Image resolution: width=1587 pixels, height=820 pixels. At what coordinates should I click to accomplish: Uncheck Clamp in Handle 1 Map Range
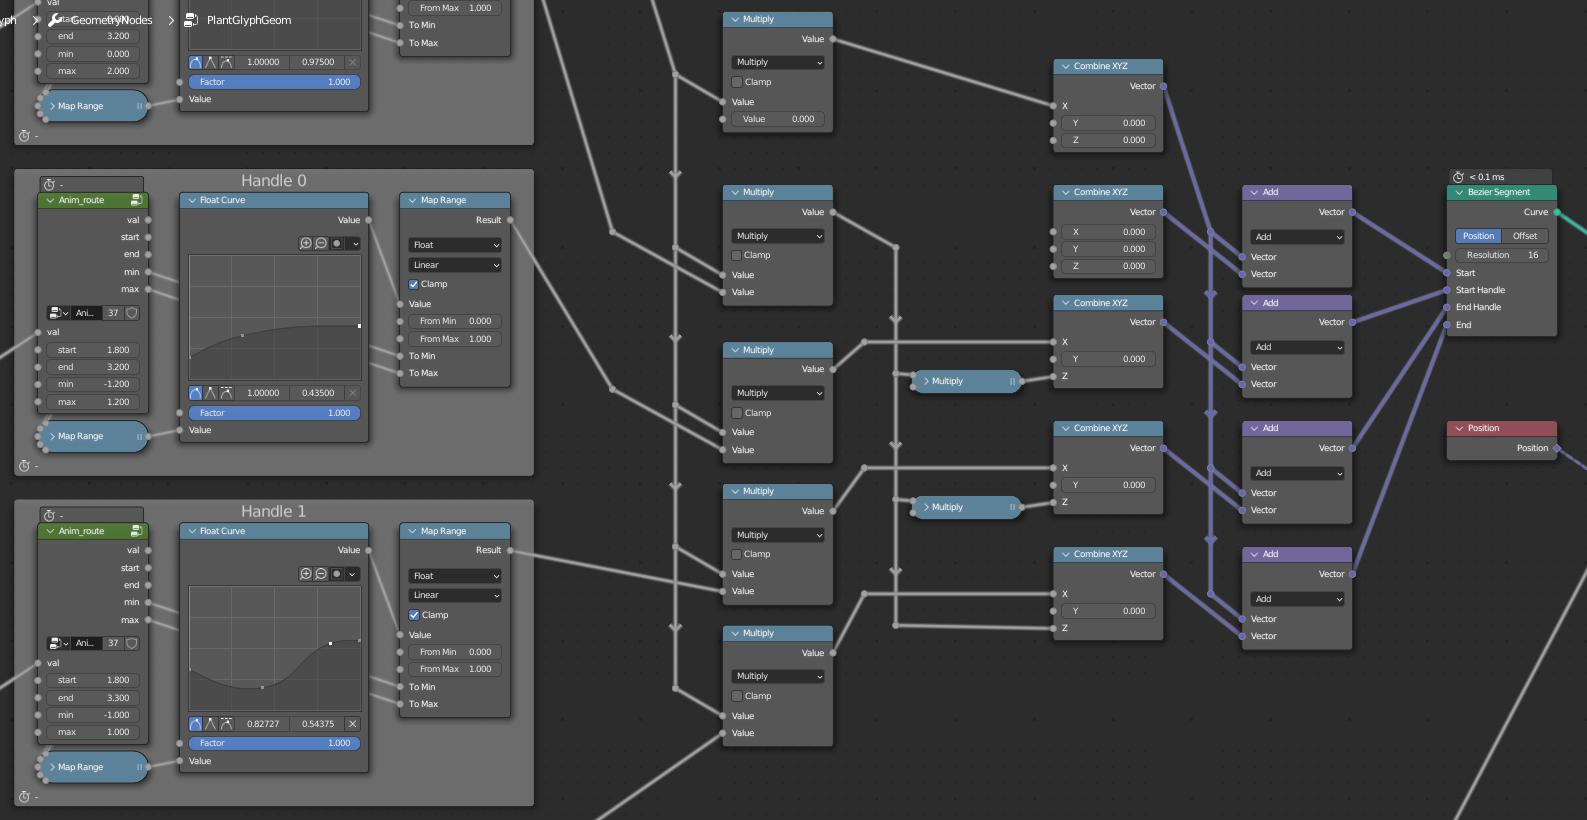point(414,615)
